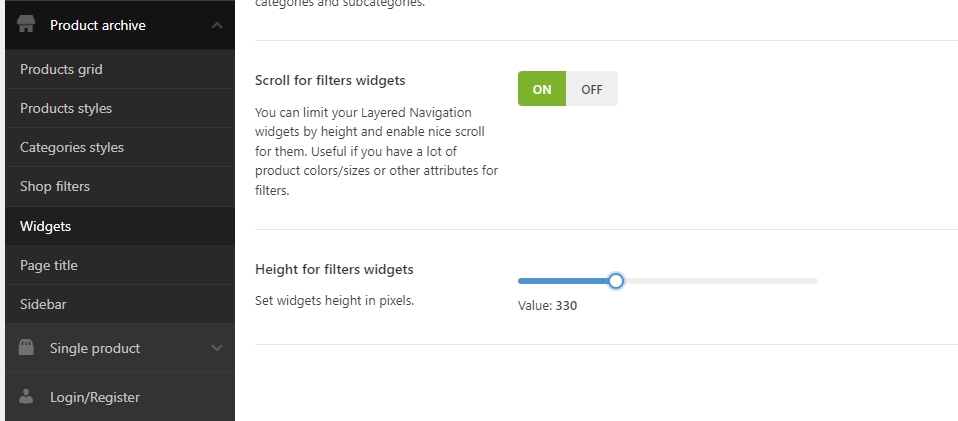Expand the Single product section chevron
Viewport: 958px width, 421px height.
(x=217, y=348)
